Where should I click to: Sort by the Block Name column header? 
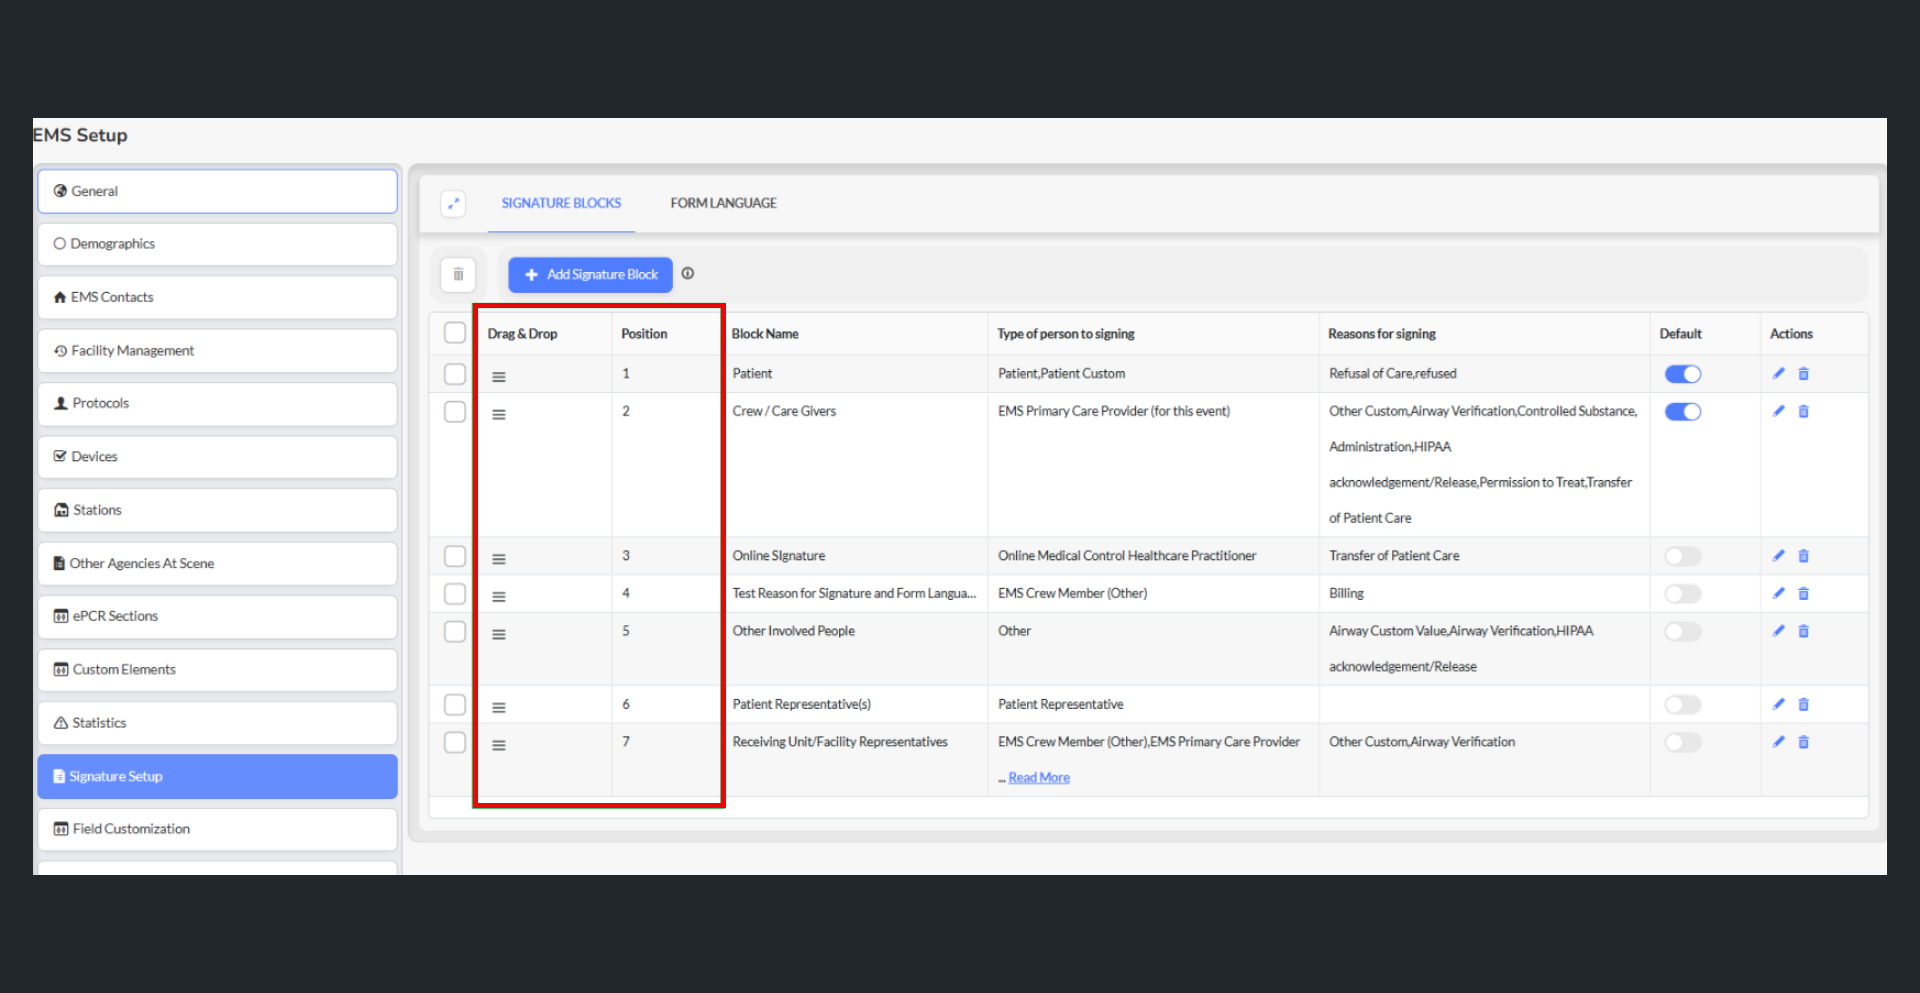click(765, 334)
